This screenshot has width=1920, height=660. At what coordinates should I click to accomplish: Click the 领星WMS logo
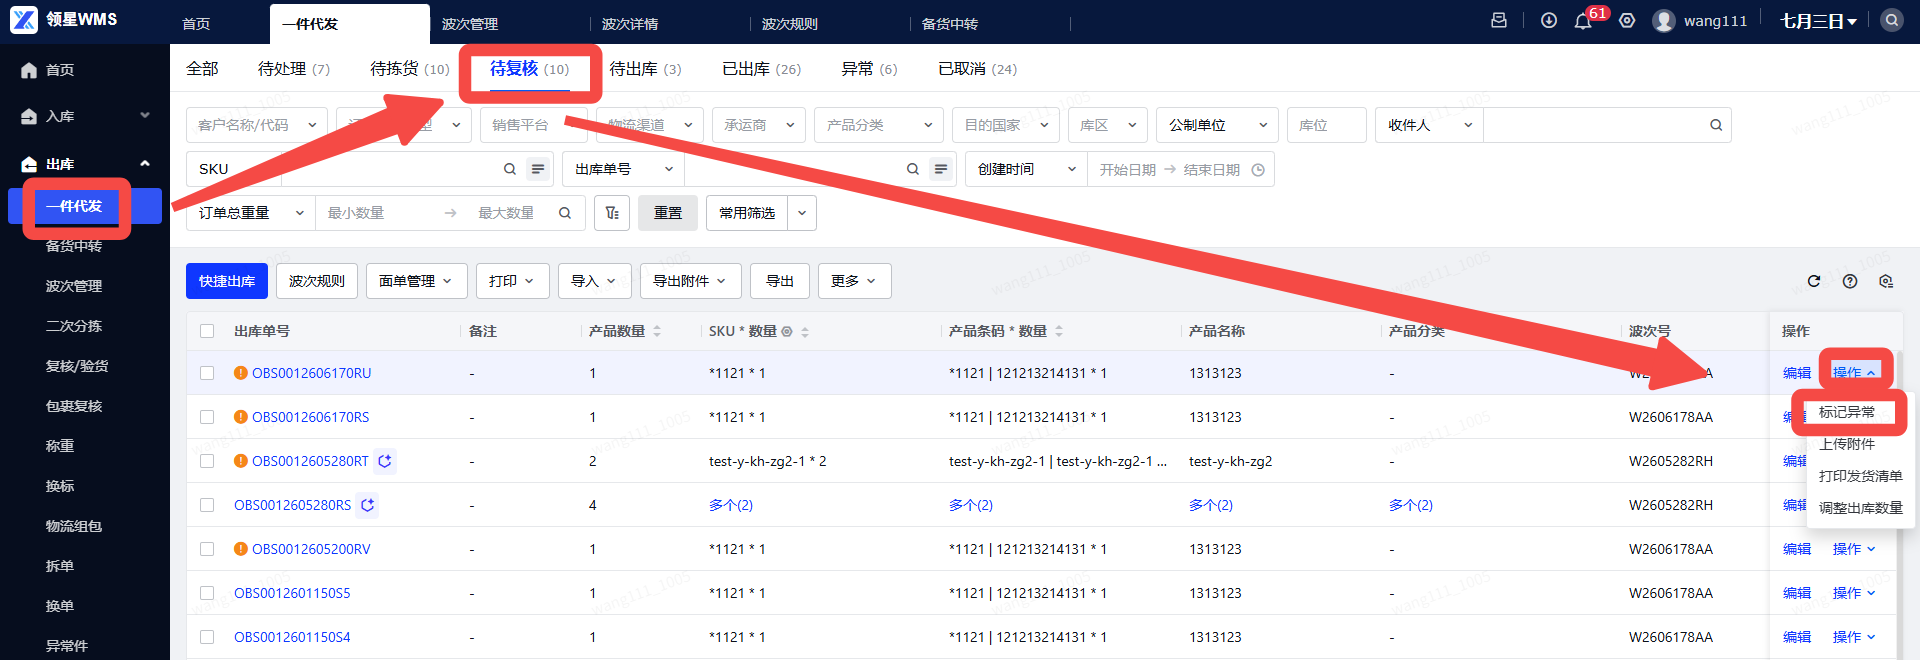64,19
